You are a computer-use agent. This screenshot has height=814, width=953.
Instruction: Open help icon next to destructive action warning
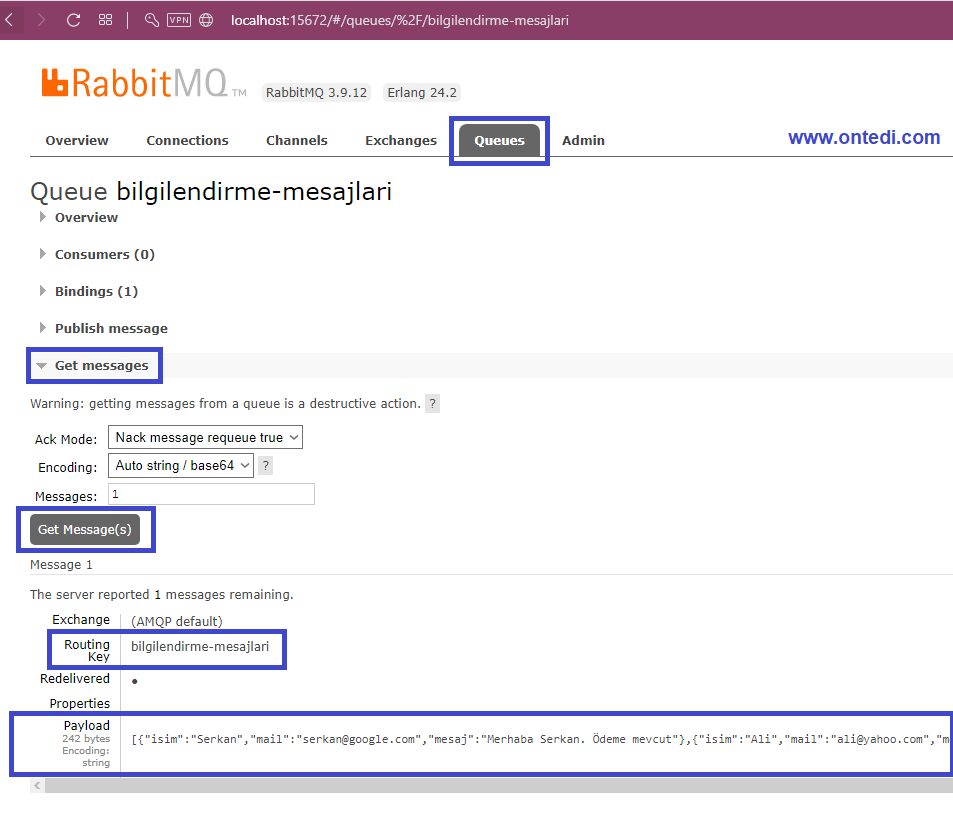coord(432,404)
